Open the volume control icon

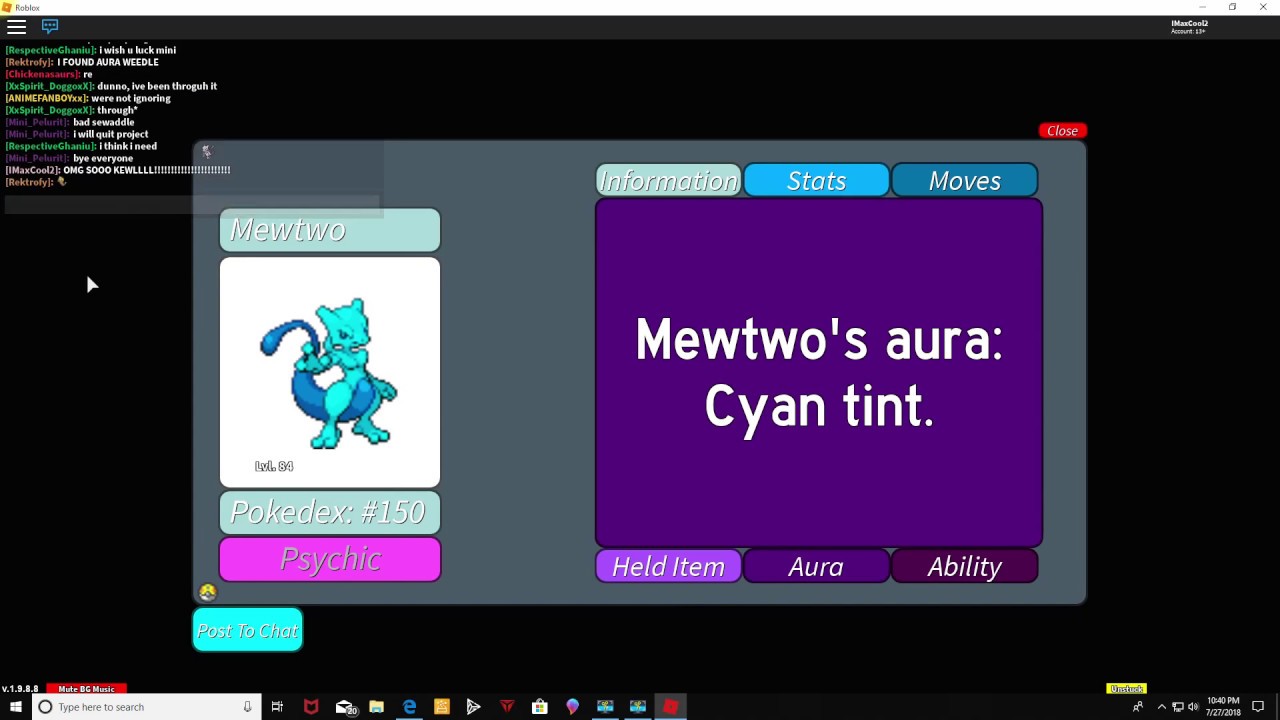coord(1193,707)
